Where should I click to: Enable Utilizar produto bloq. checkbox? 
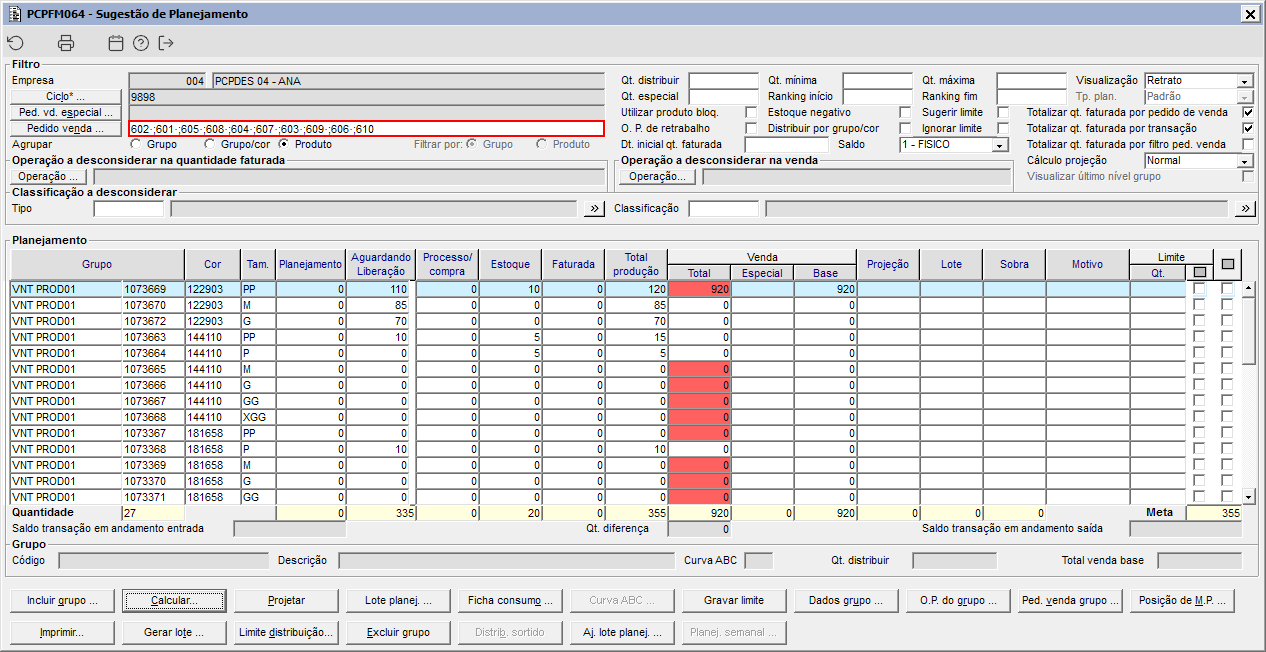pos(751,113)
